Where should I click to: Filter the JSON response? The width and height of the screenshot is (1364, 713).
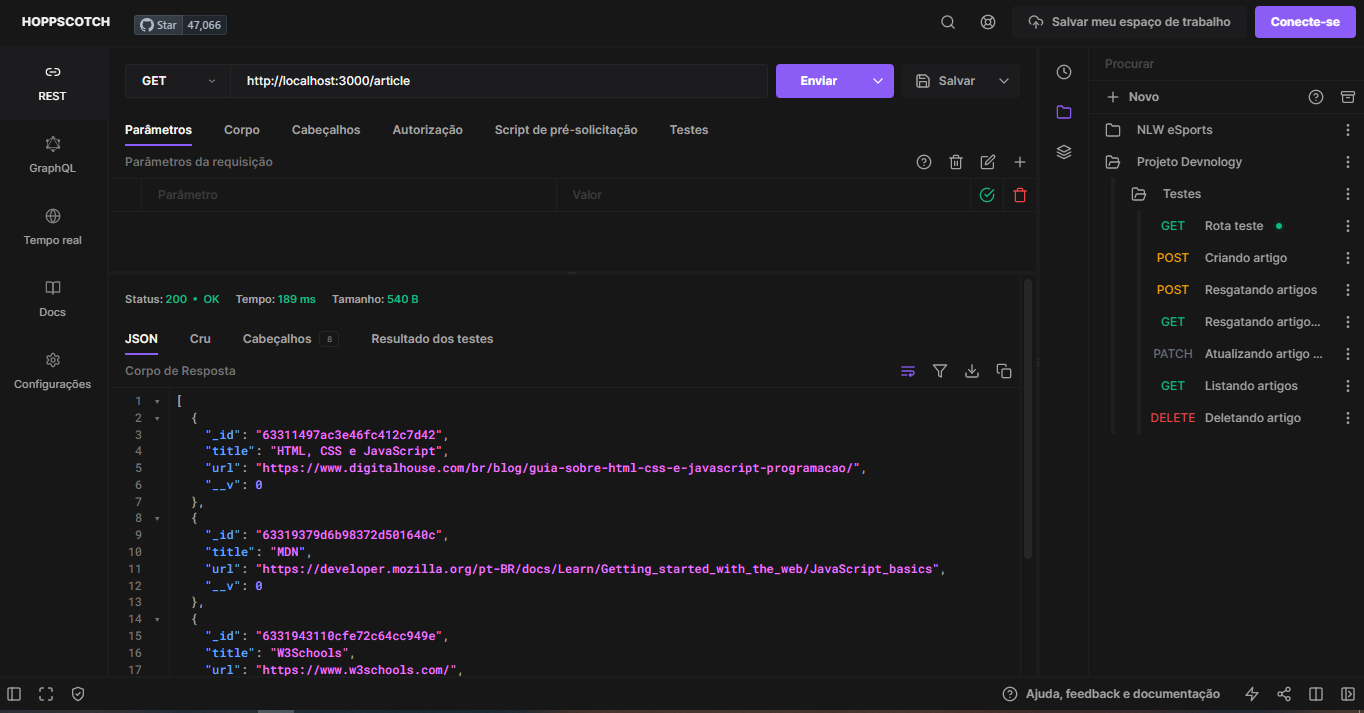940,371
